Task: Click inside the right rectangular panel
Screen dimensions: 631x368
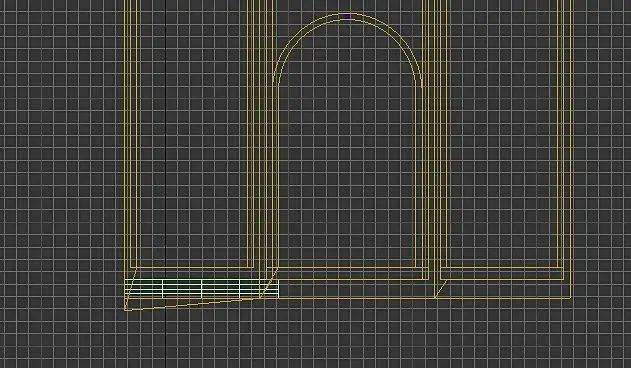Action: (x=499, y=141)
